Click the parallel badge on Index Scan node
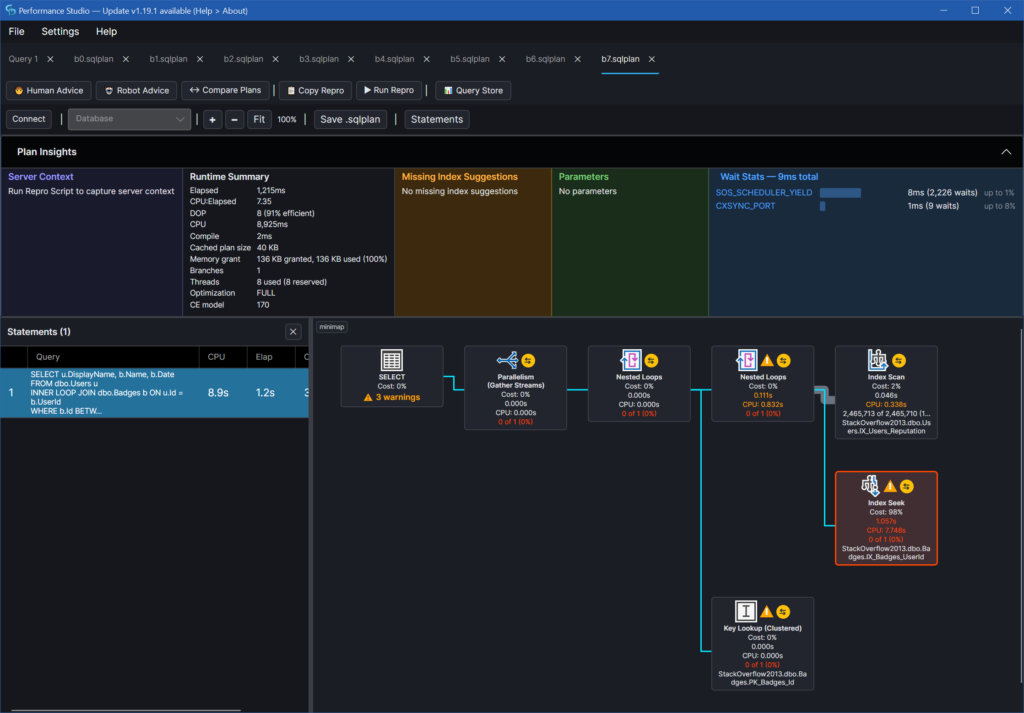Image resolution: width=1024 pixels, height=713 pixels. click(899, 360)
